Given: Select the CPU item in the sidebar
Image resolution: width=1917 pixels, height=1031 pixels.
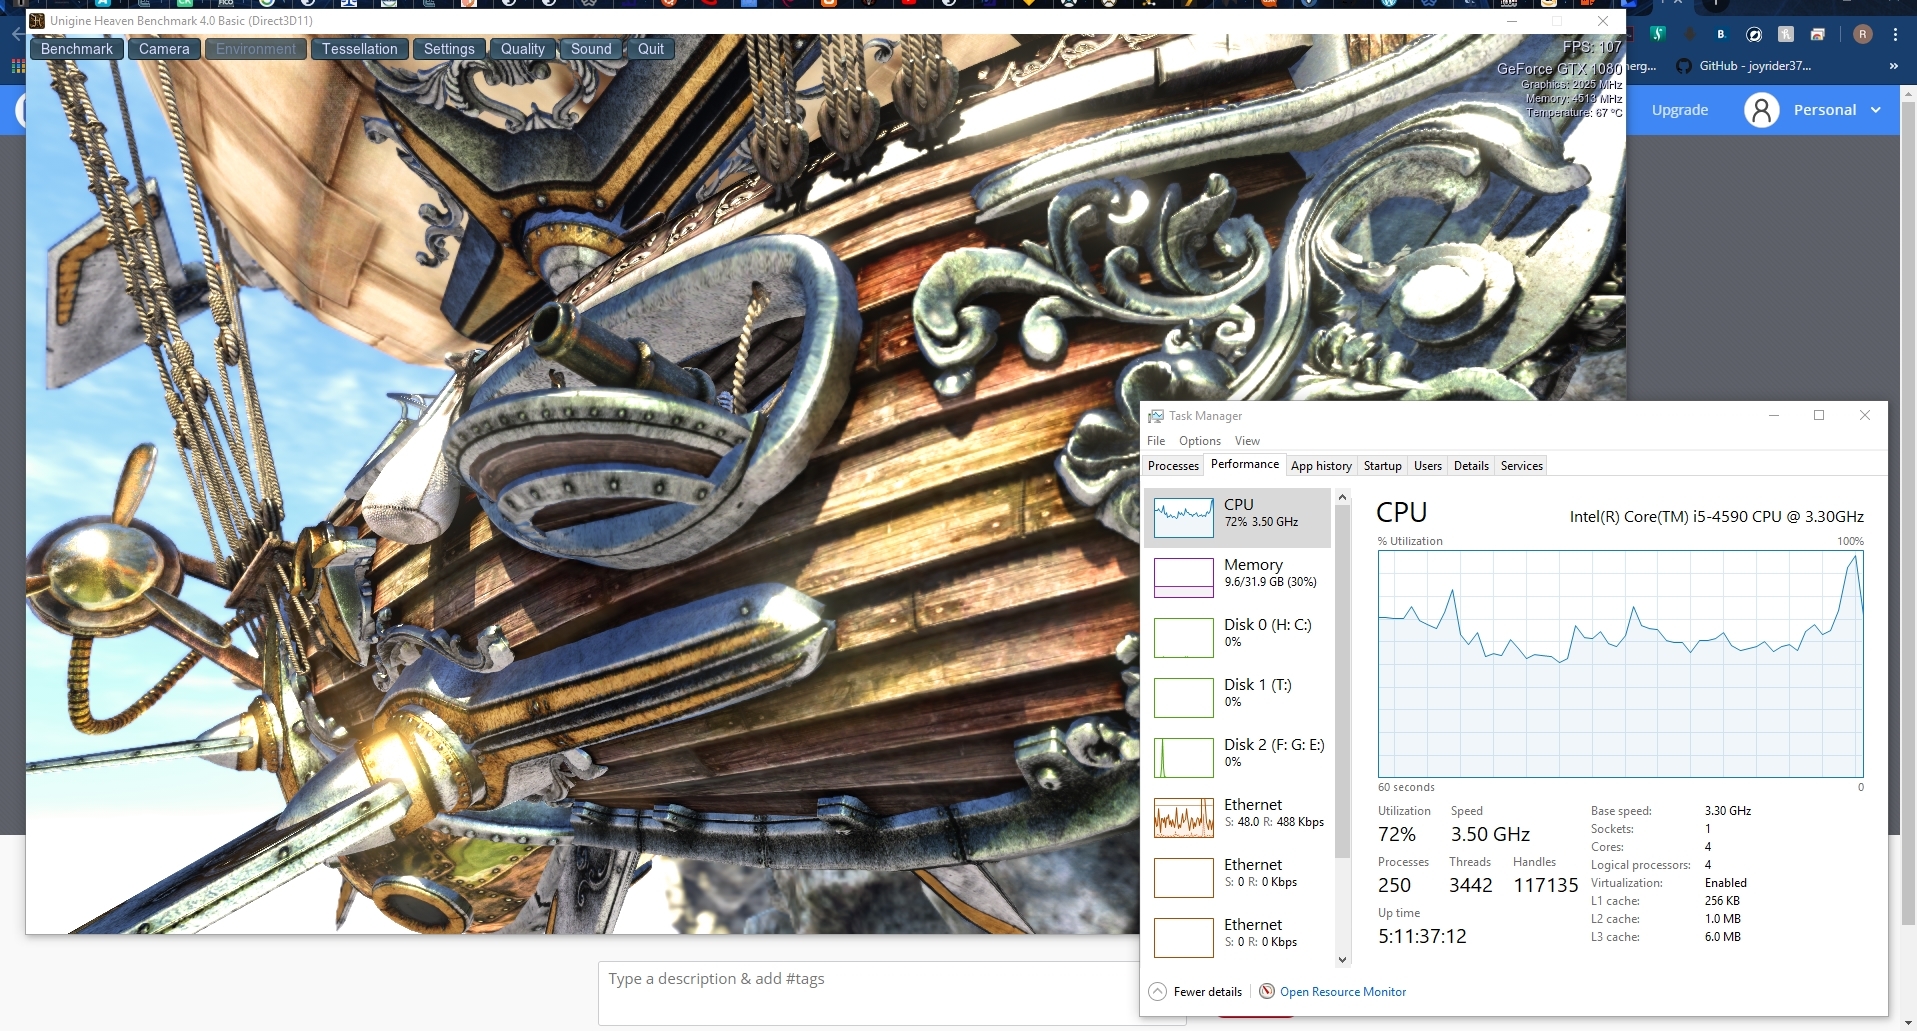Looking at the screenshot, I should pos(1238,518).
